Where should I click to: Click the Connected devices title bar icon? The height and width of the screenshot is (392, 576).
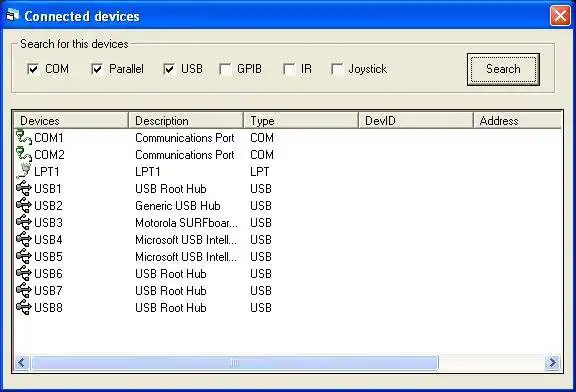coord(12,16)
